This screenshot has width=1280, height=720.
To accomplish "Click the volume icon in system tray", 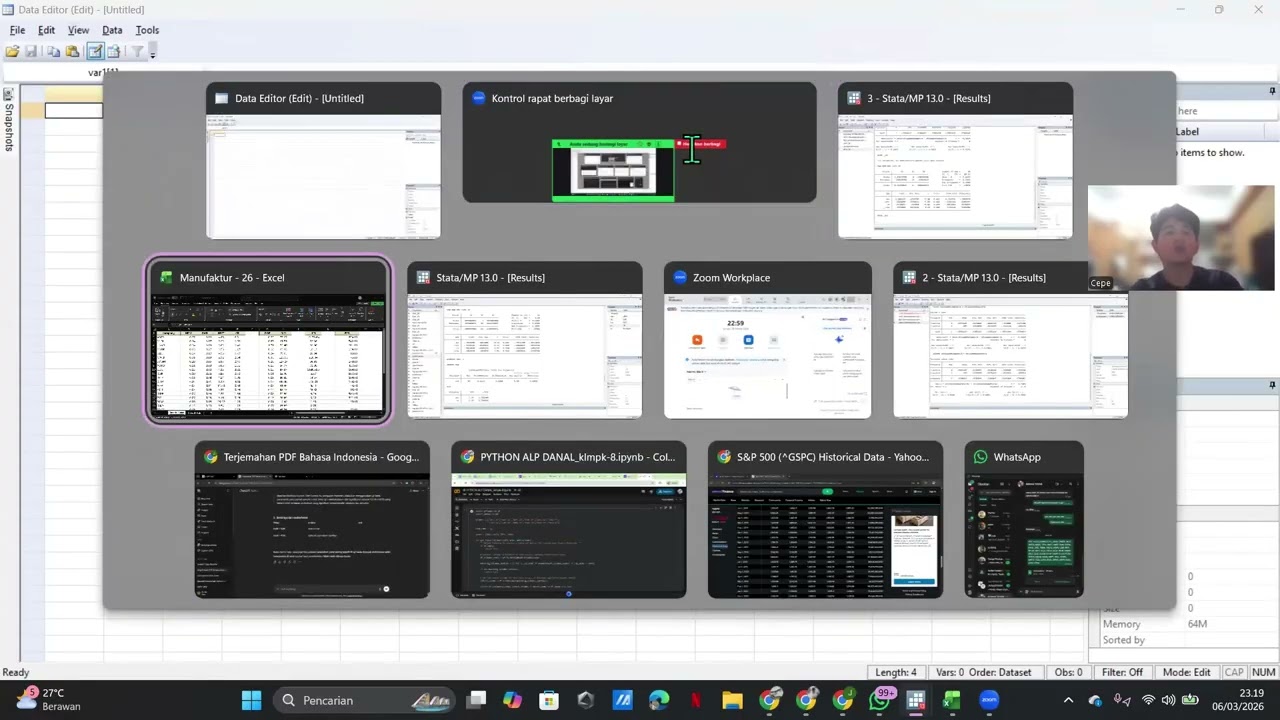I will 1168,700.
